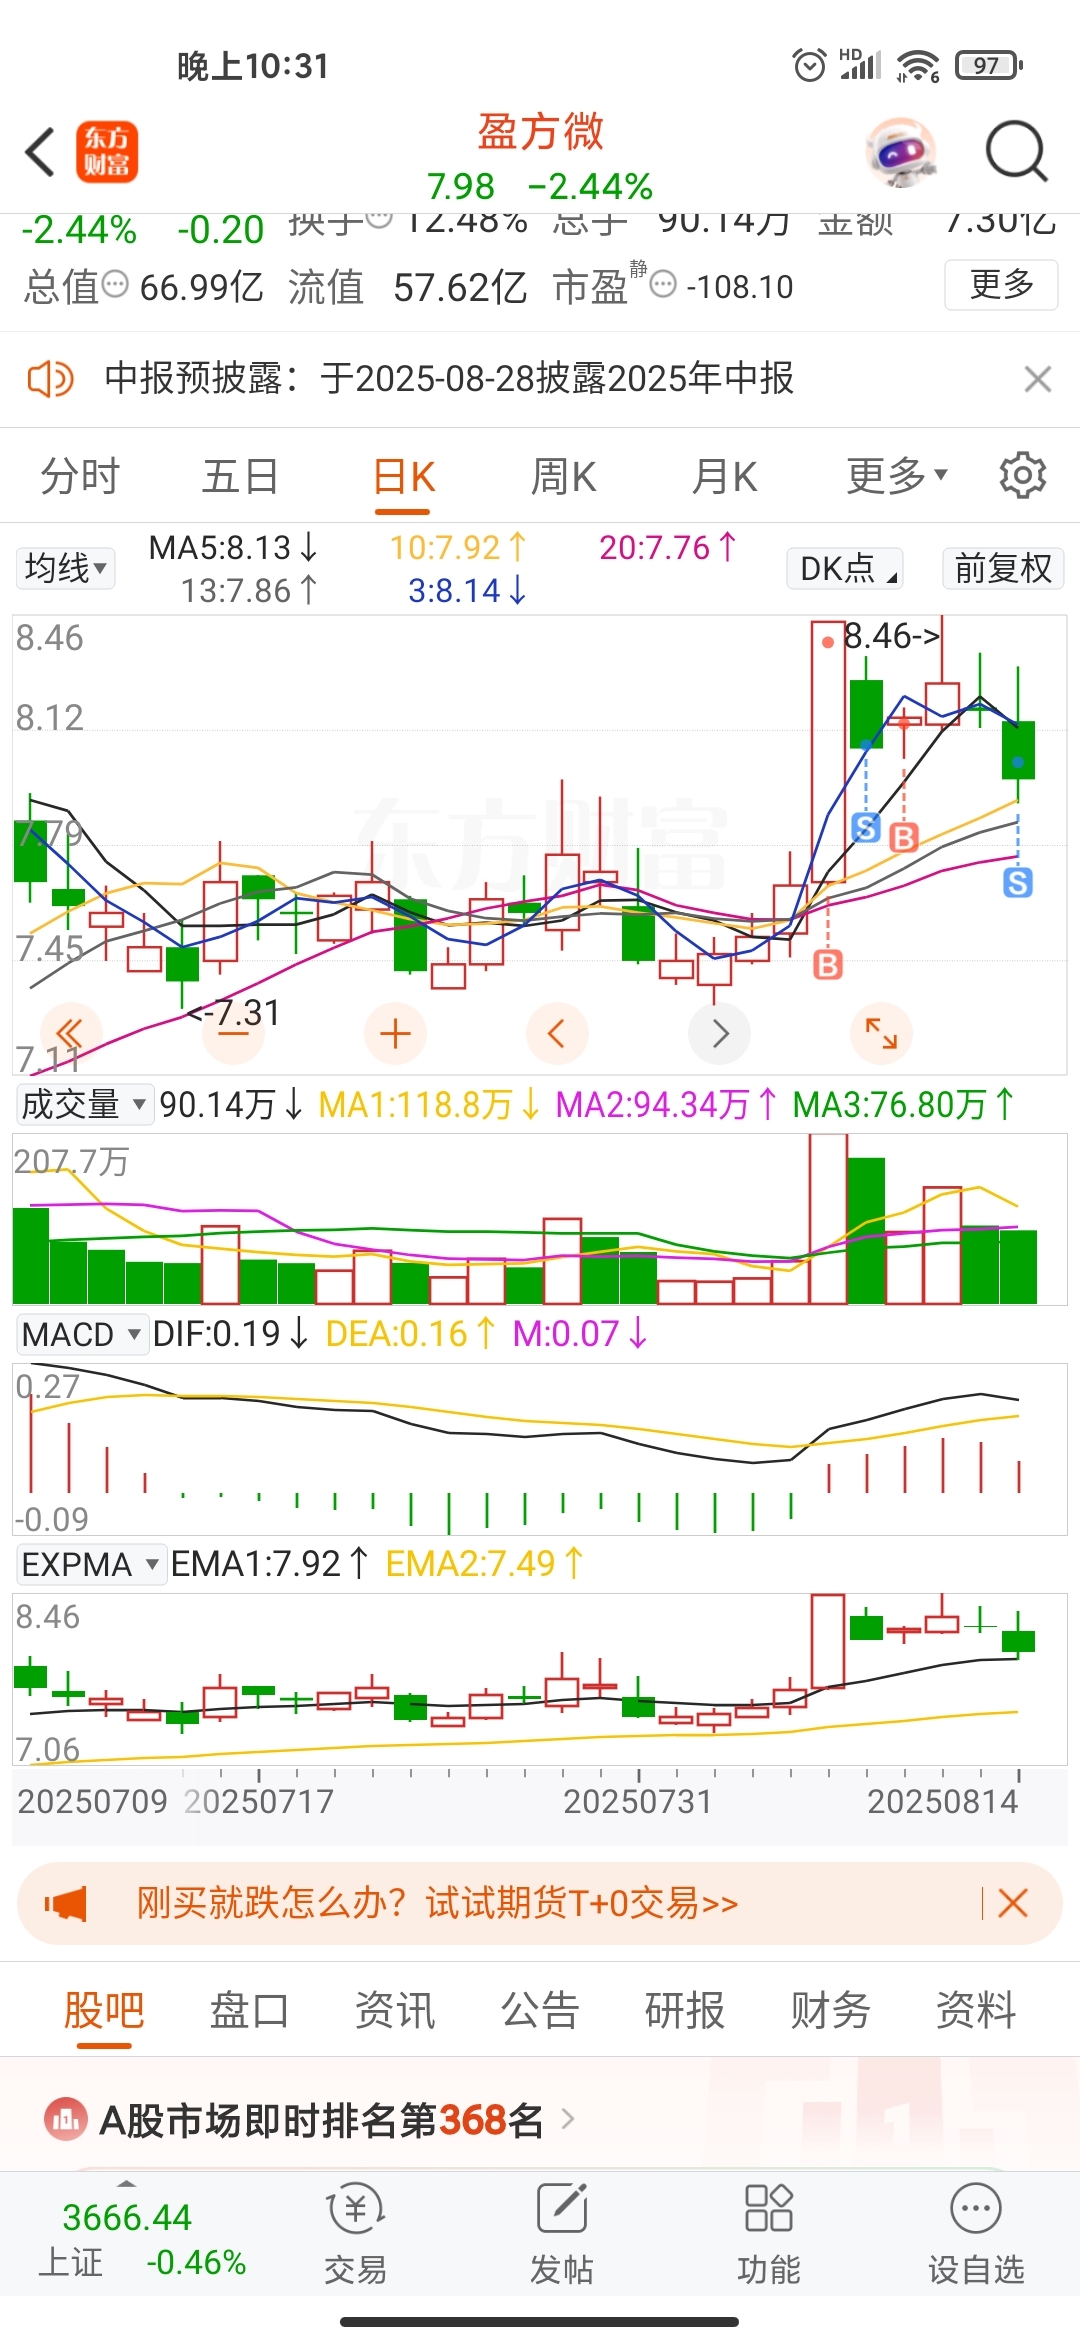This screenshot has width=1080, height=2340.
Task: Tap the A股市场 ranking icon
Action: coord(66,2118)
